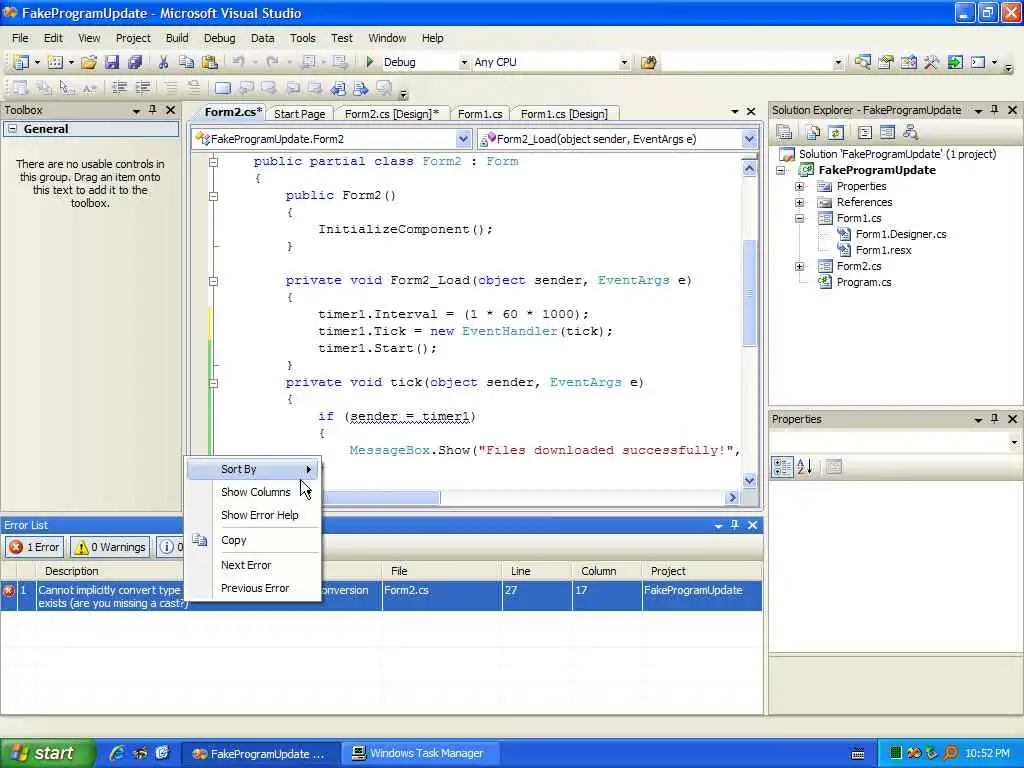Increase line indent with toolbar icon
1024x768 pixels.
(x=142, y=87)
